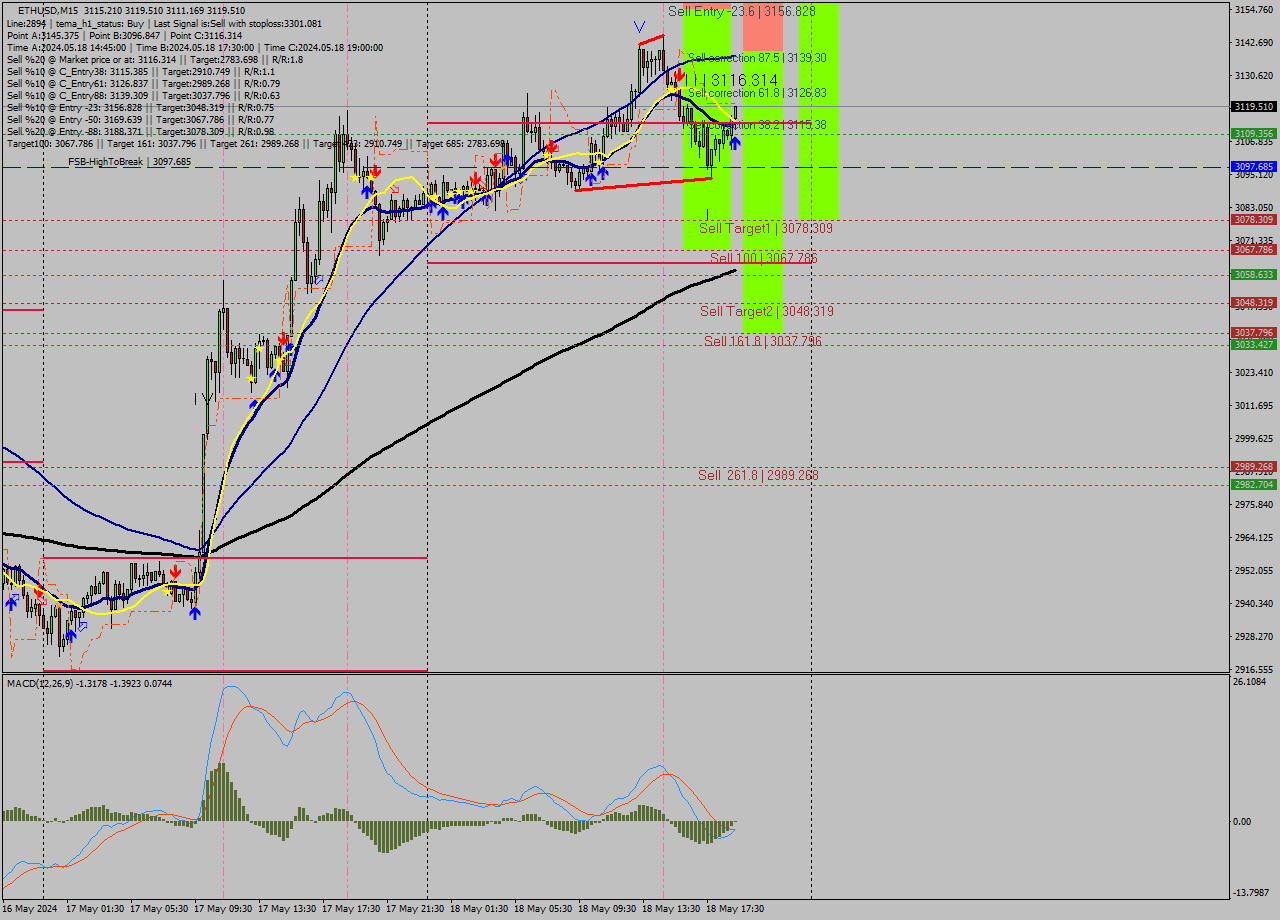Image resolution: width=1280 pixels, height=920 pixels.
Task: Click the ETHUSD,M15 chart title
Action: tap(45, 9)
